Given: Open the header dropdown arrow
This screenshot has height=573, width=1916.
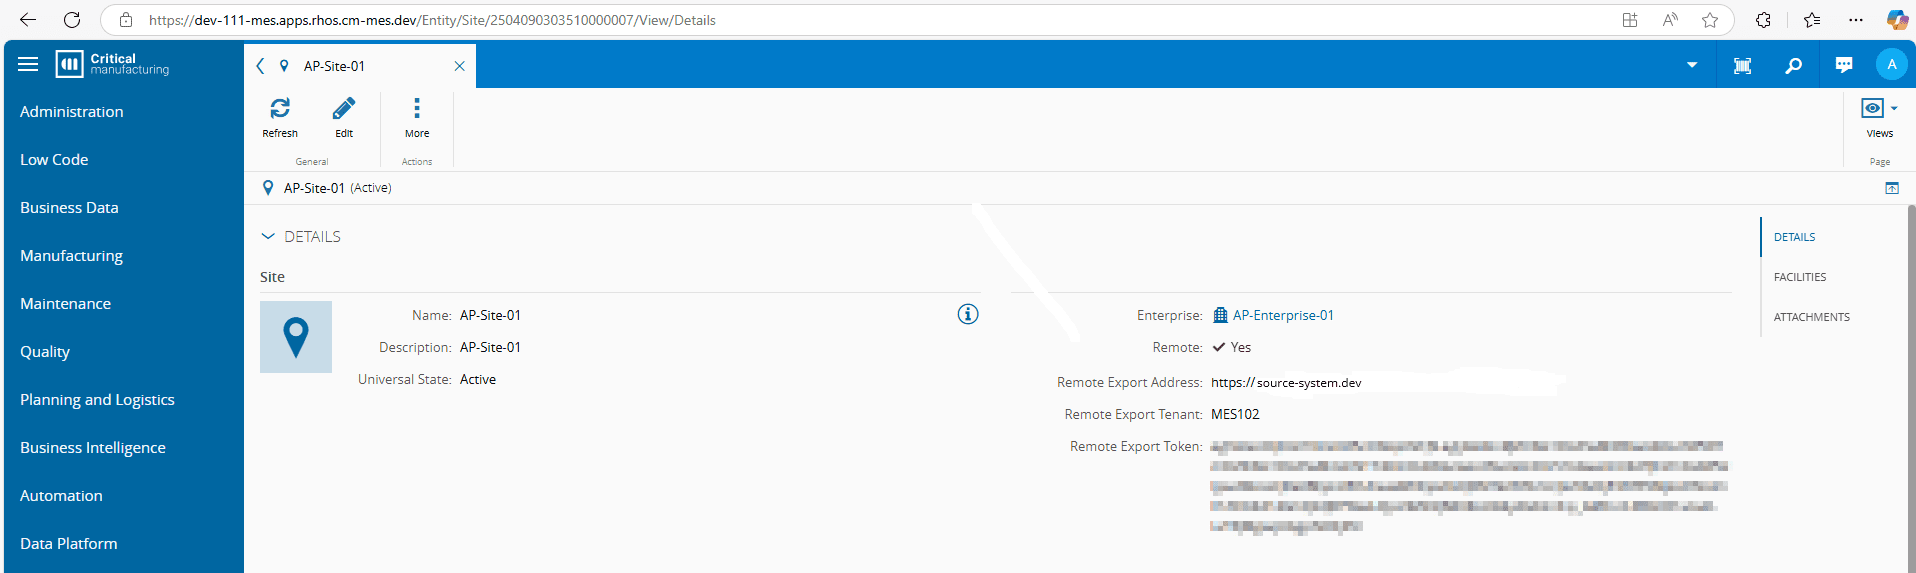Looking at the screenshot, I should [x=1692, y=65].
